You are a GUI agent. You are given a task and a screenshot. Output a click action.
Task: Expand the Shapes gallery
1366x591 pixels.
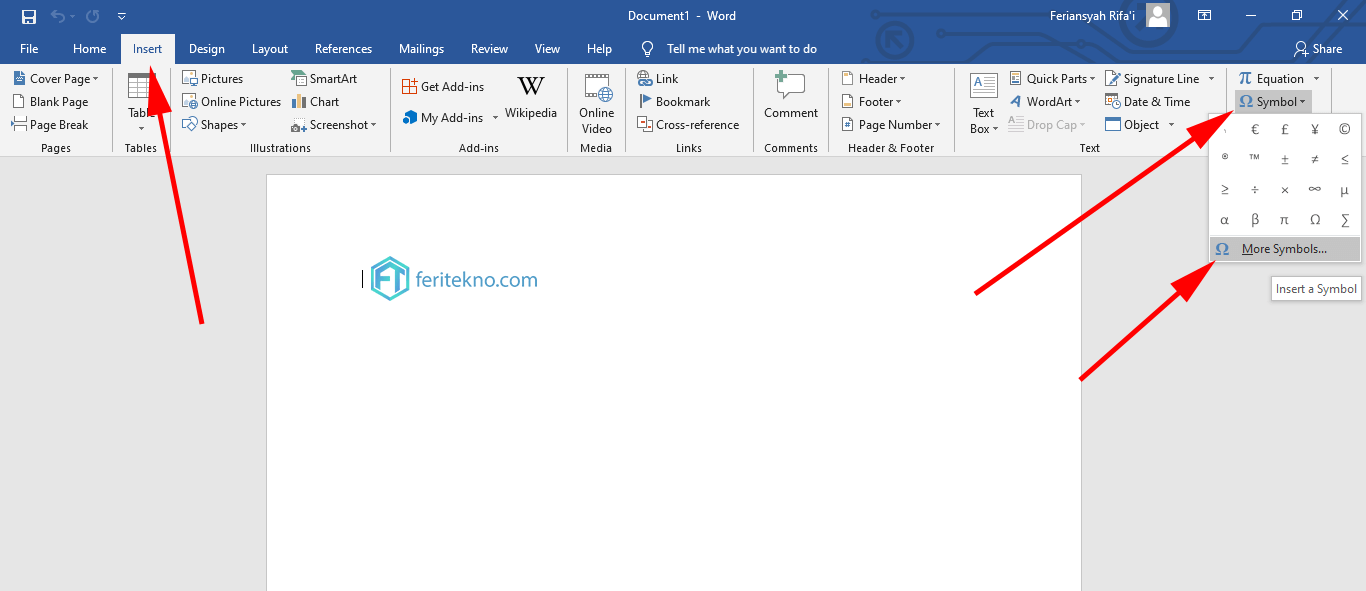click(214, 125)
